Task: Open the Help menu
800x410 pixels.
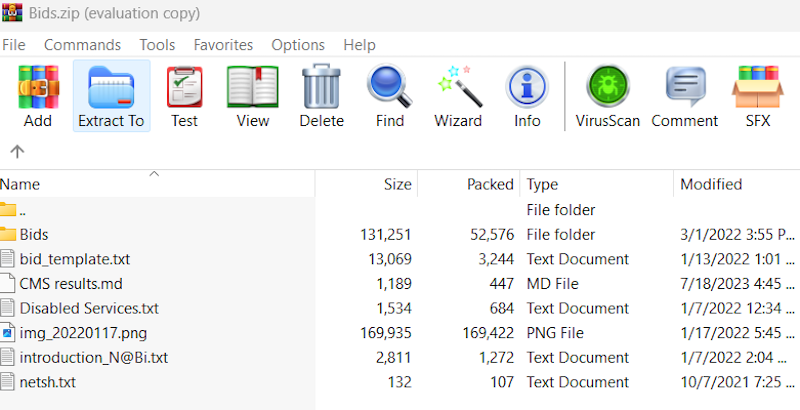Action: click(359, 45)
